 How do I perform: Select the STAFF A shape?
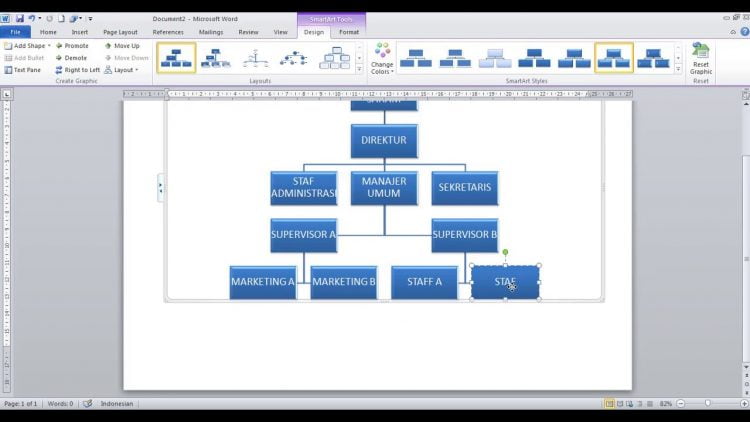424,282
